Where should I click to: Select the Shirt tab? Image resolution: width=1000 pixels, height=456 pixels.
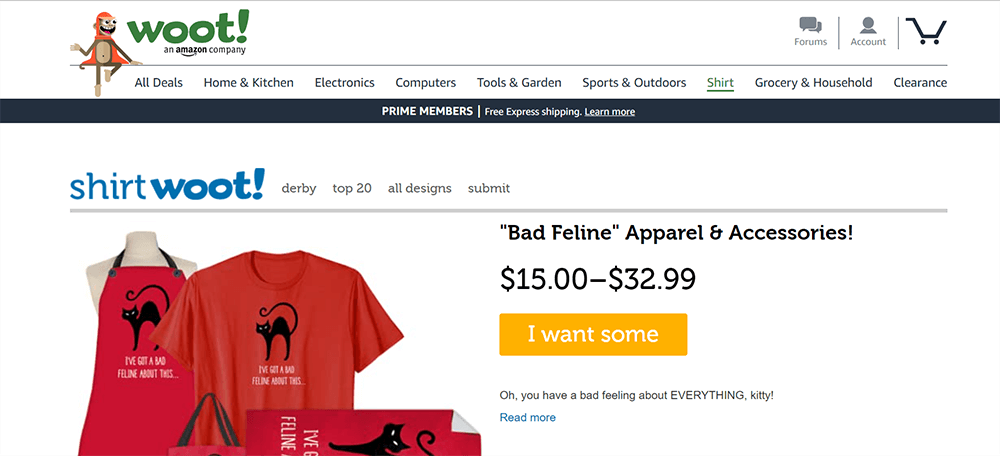point(720,83)
